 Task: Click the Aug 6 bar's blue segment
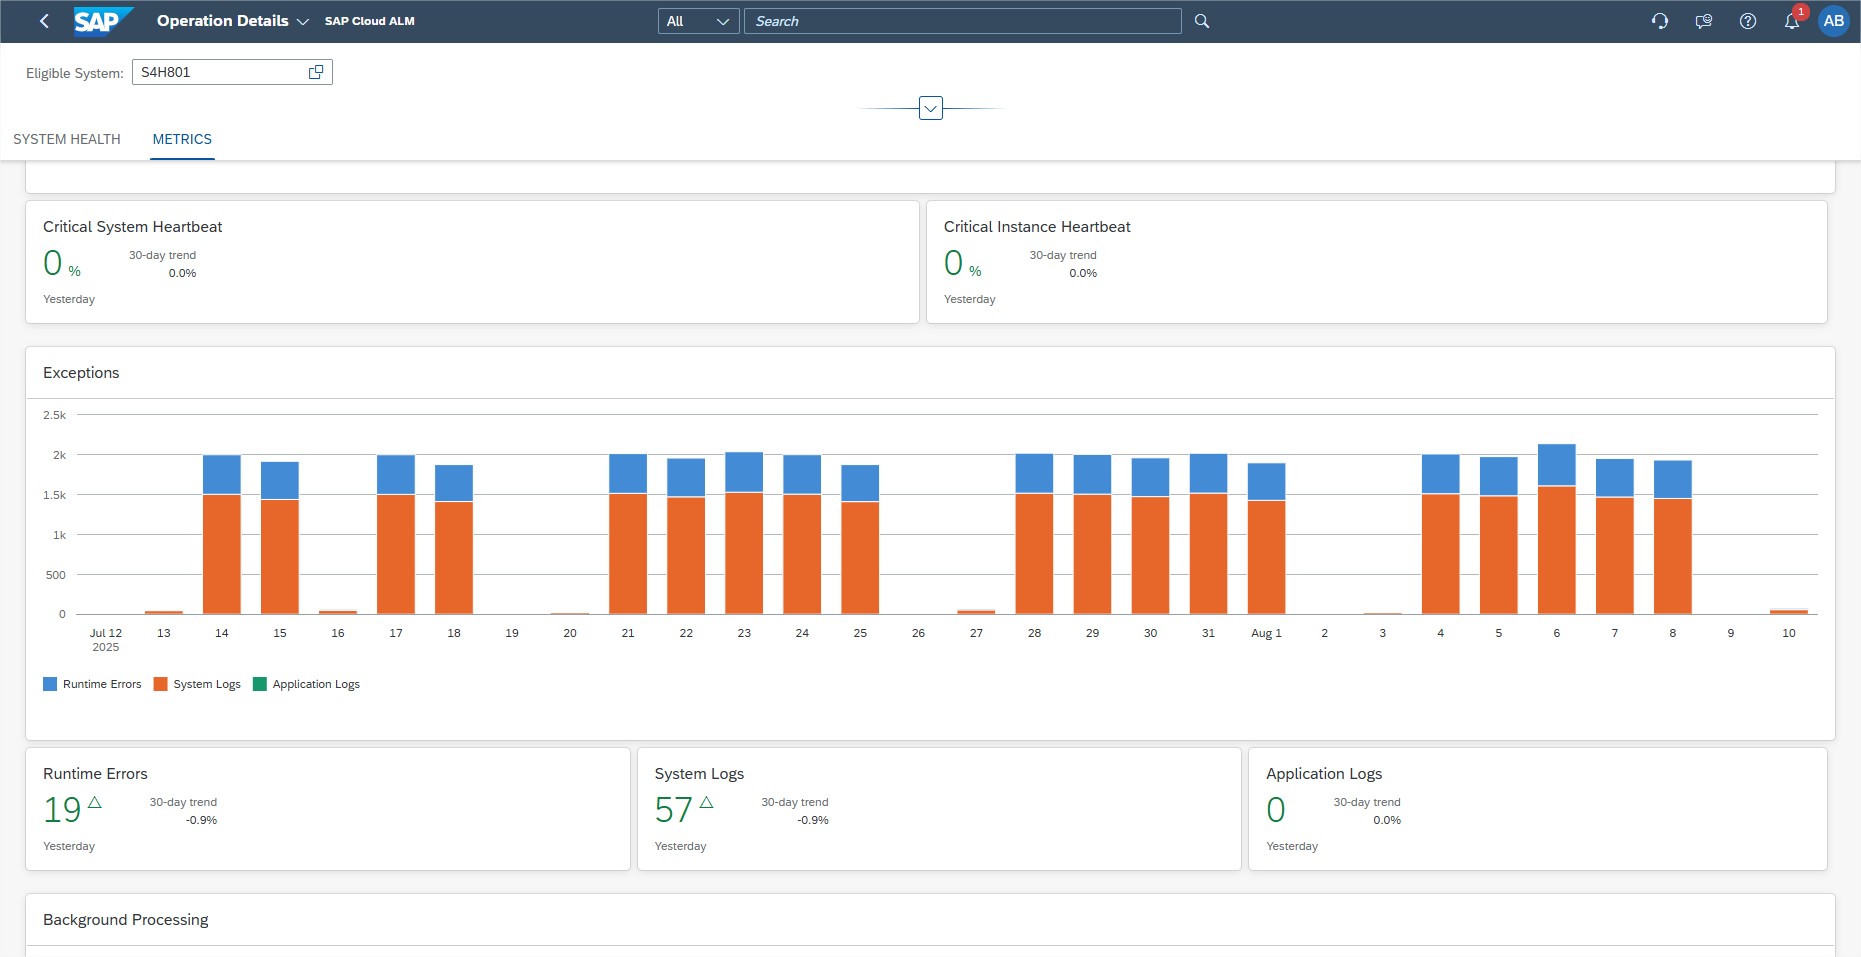click(x=1556, y=465)
